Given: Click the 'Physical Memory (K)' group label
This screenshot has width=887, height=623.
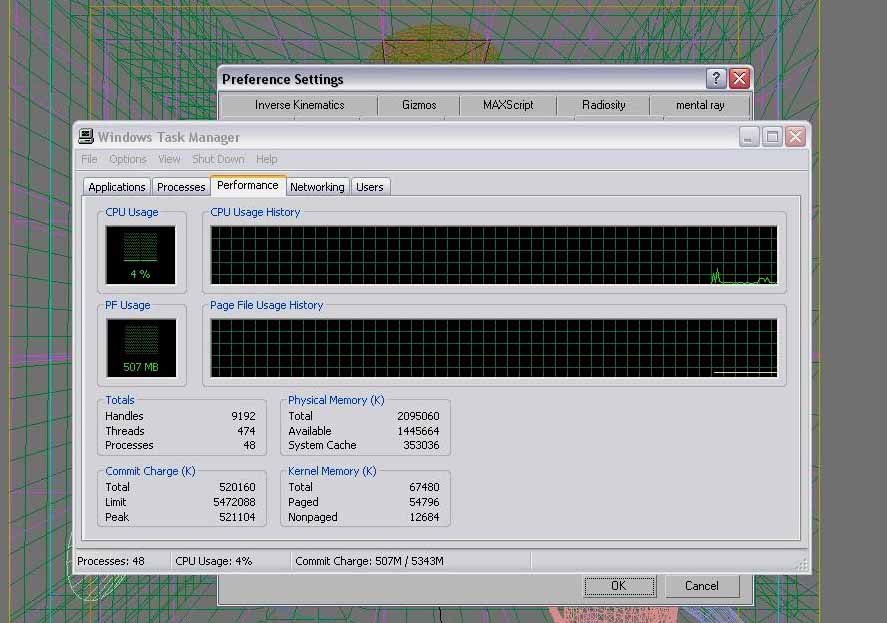Looking at the screenshot, I should click(336, 400).
